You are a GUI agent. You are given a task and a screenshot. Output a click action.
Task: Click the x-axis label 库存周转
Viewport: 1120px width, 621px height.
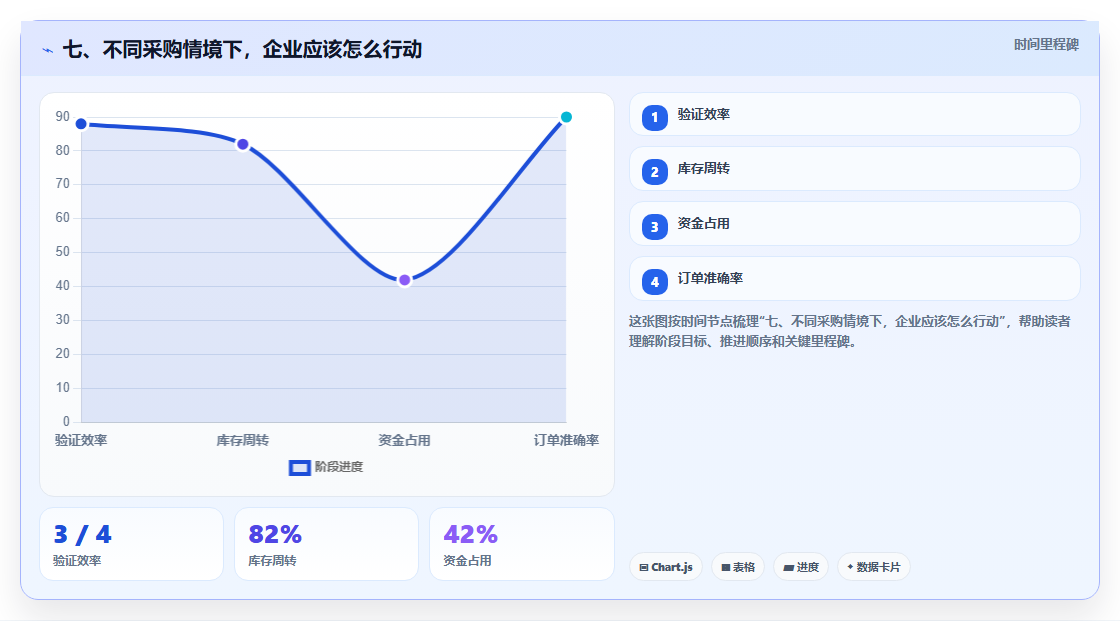click(243, 440)
